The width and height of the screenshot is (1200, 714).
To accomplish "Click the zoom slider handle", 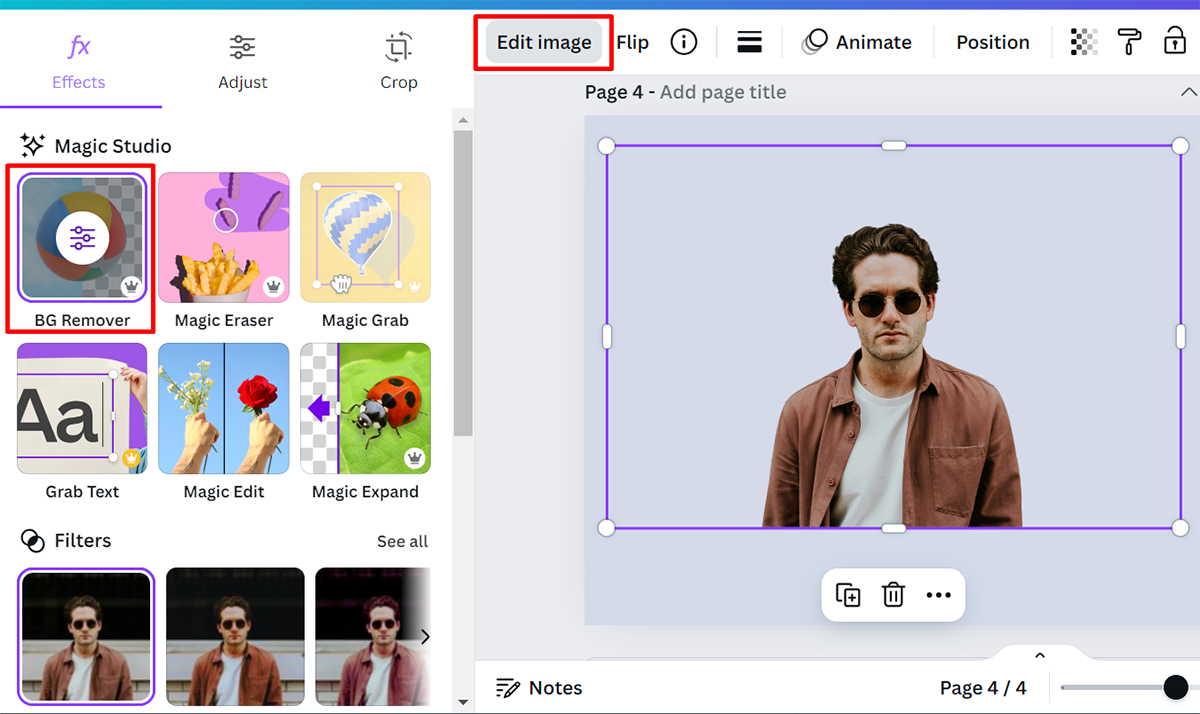I will pyautogui.click(x=1176, y=687).
